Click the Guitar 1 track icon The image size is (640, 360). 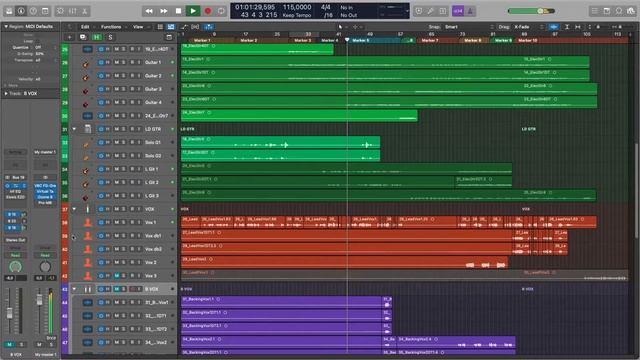(86, 63)
